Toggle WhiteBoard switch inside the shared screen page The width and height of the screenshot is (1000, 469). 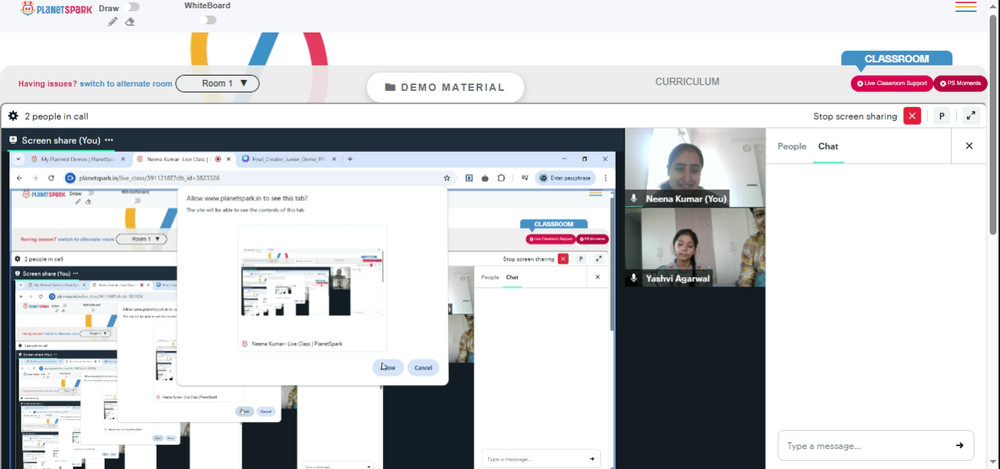[x=135, y=200]
